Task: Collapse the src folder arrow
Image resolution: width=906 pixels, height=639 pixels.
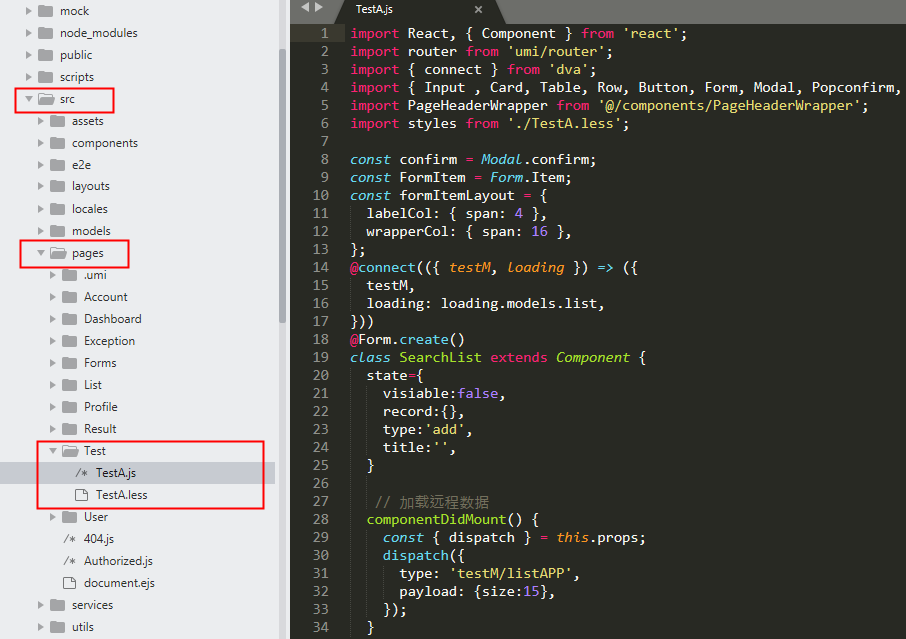Action: (x=28, y=99)
